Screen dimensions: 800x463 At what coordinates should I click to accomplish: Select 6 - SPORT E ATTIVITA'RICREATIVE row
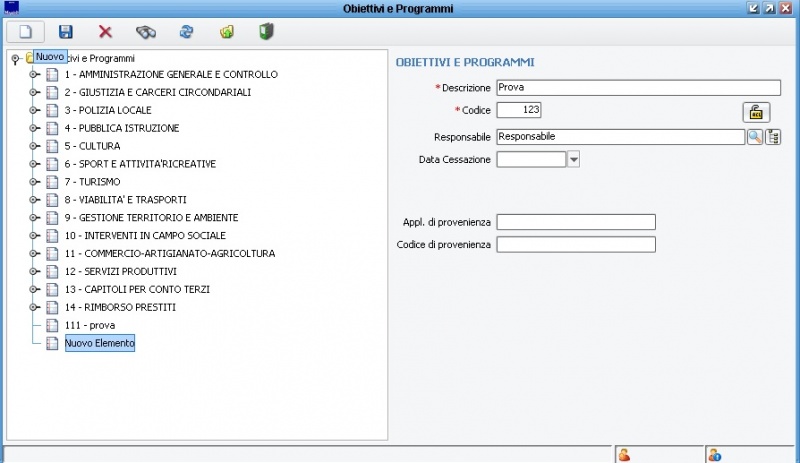coord(140,164)
